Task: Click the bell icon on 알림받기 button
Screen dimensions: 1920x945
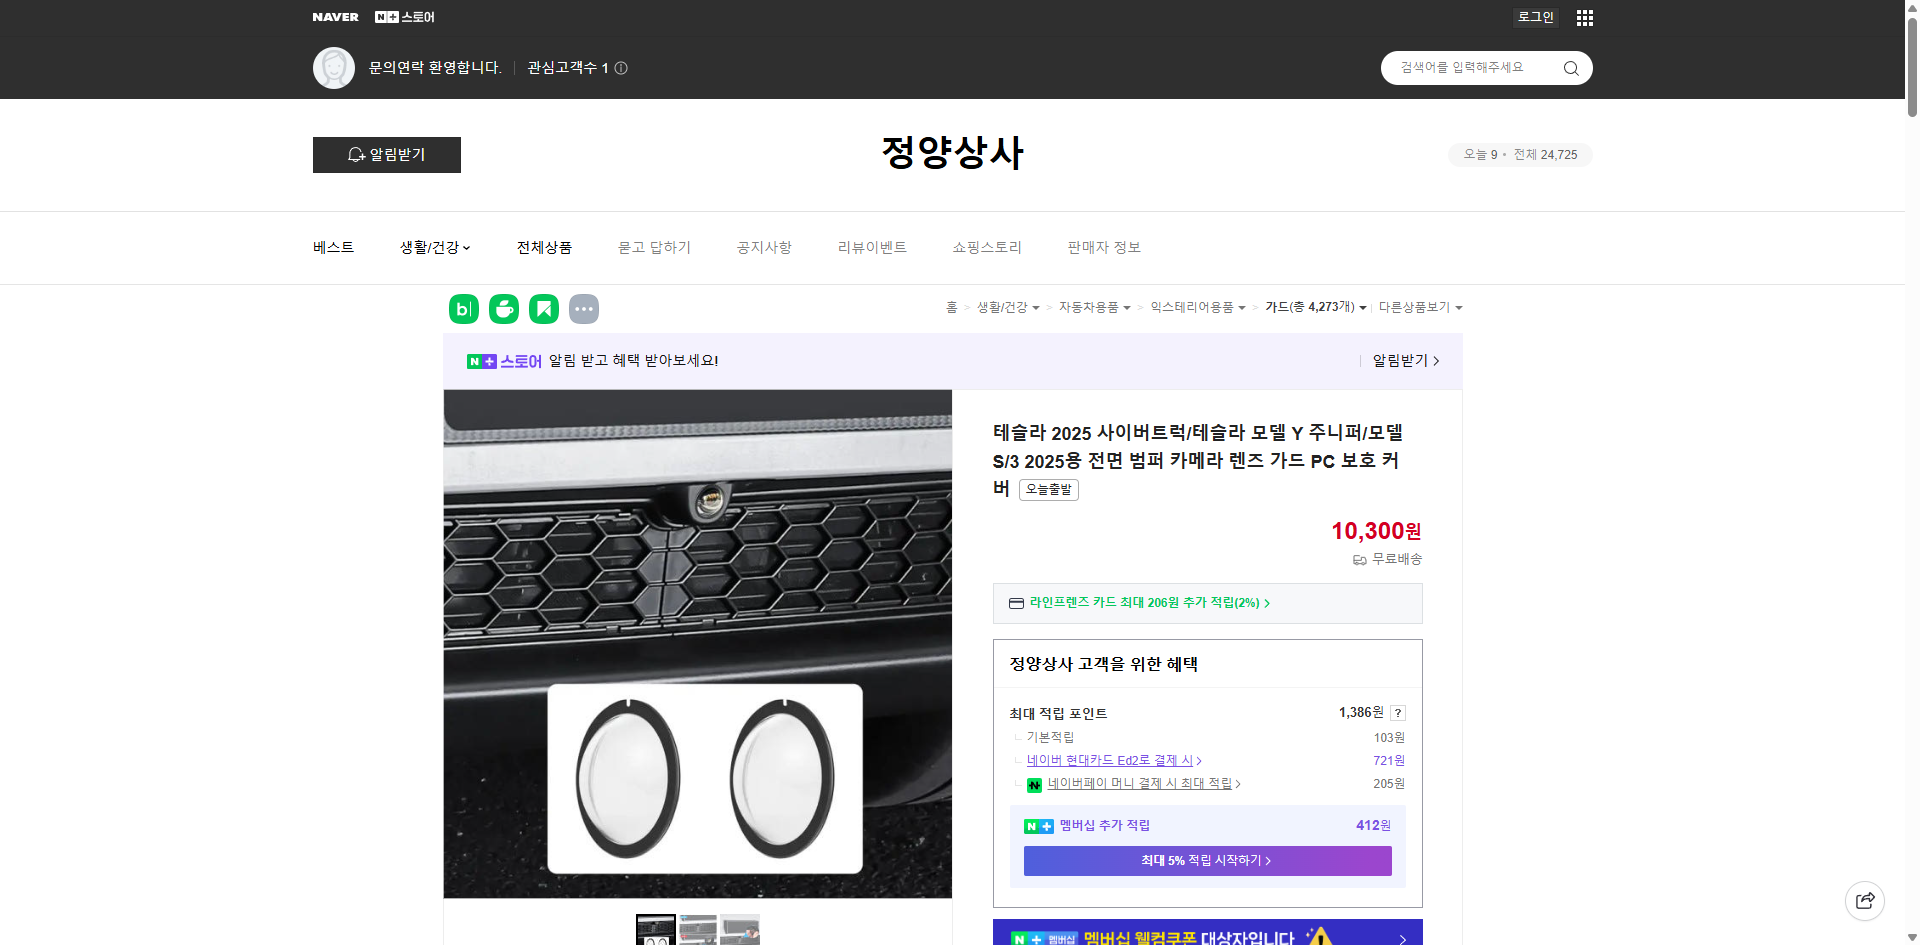Action: tap(356, 155)
